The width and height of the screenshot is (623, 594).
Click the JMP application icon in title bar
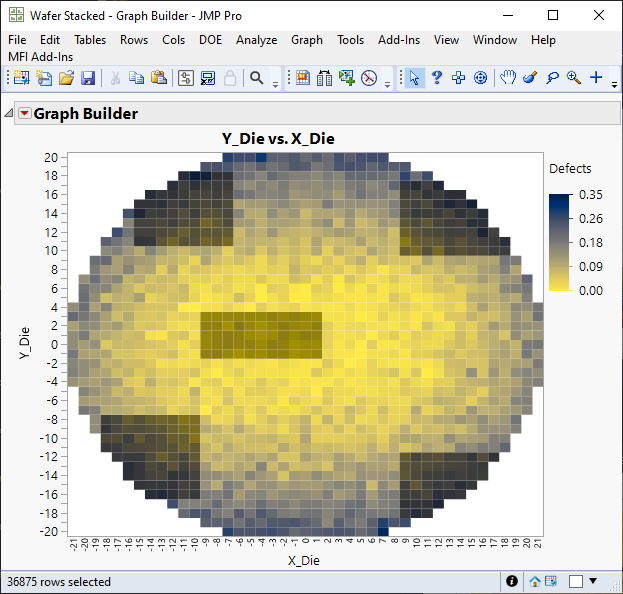click(x=16, y=15)
